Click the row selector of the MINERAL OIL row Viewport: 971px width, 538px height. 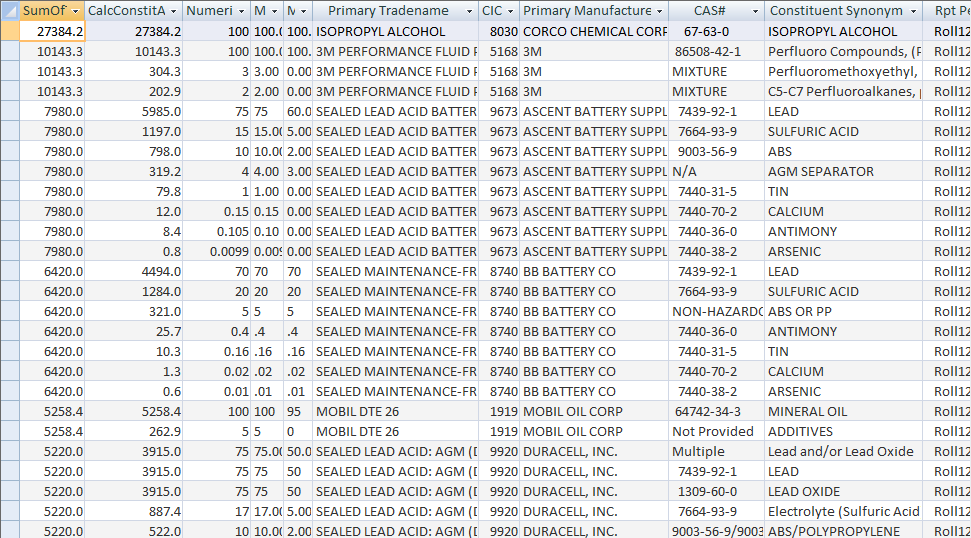(10, 412)
